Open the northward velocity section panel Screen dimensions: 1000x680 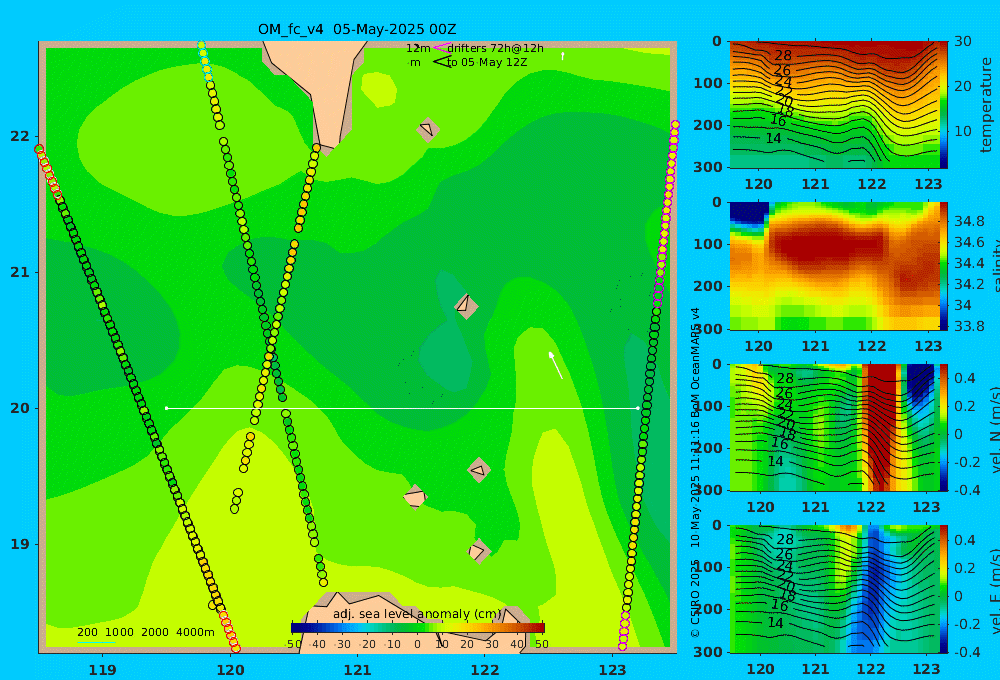pos(833,427)
